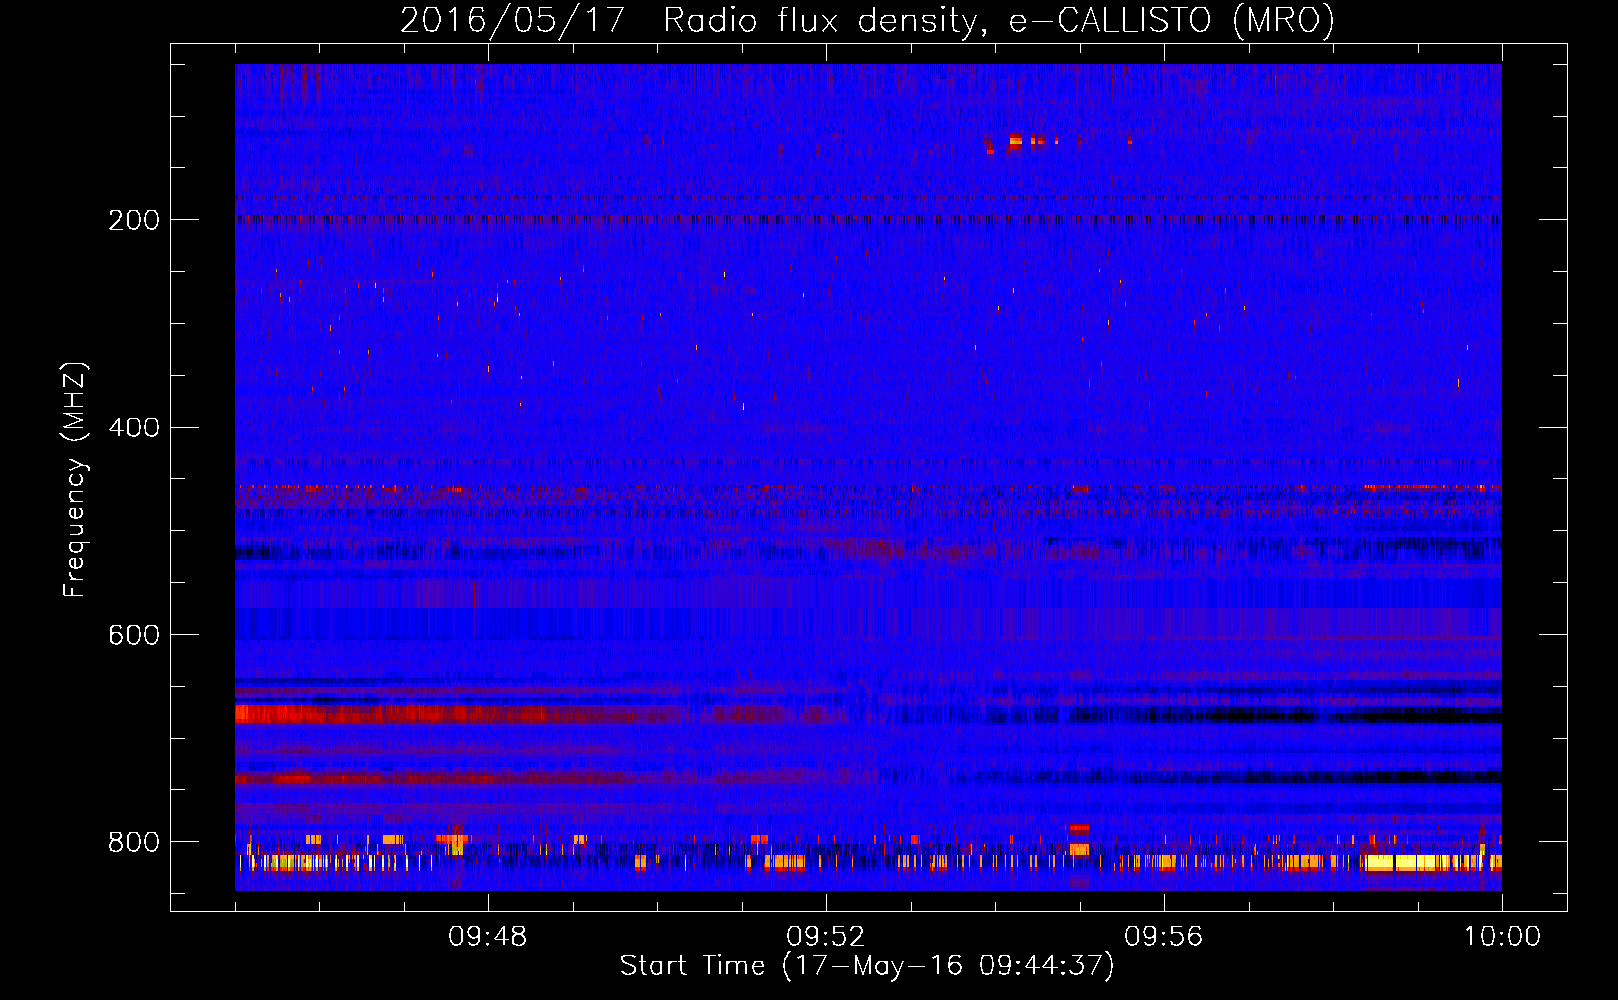Click the 'Frequency (MHZ)' axis label
Viewport: 1618px width, 1000px height.
pos(75,479)
